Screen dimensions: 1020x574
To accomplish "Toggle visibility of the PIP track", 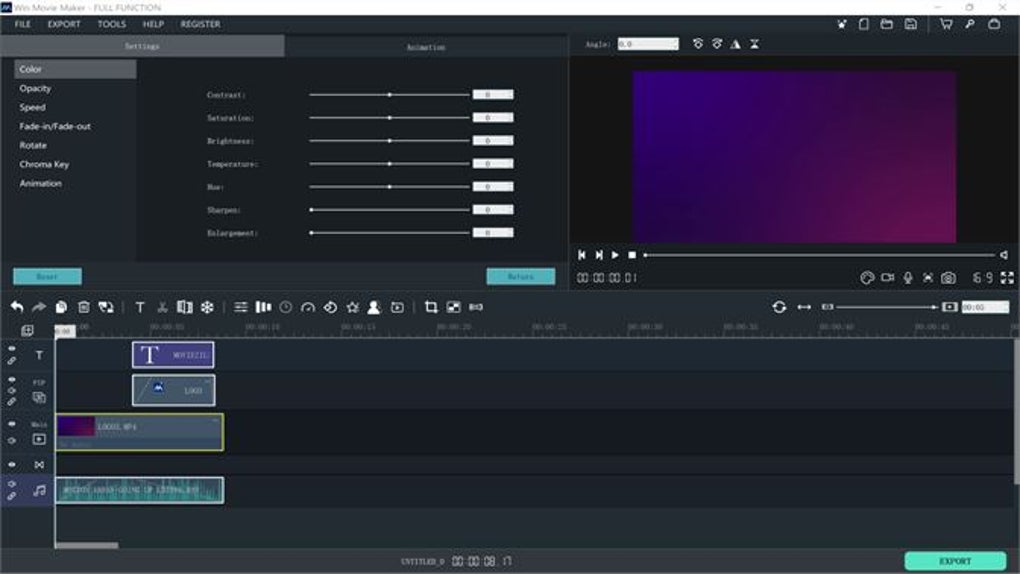I will tap(12, 379).
